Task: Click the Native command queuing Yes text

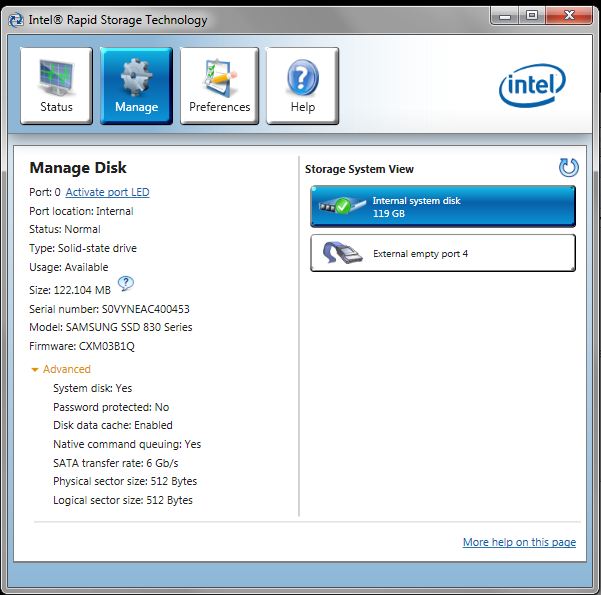Action: (127, 444)
